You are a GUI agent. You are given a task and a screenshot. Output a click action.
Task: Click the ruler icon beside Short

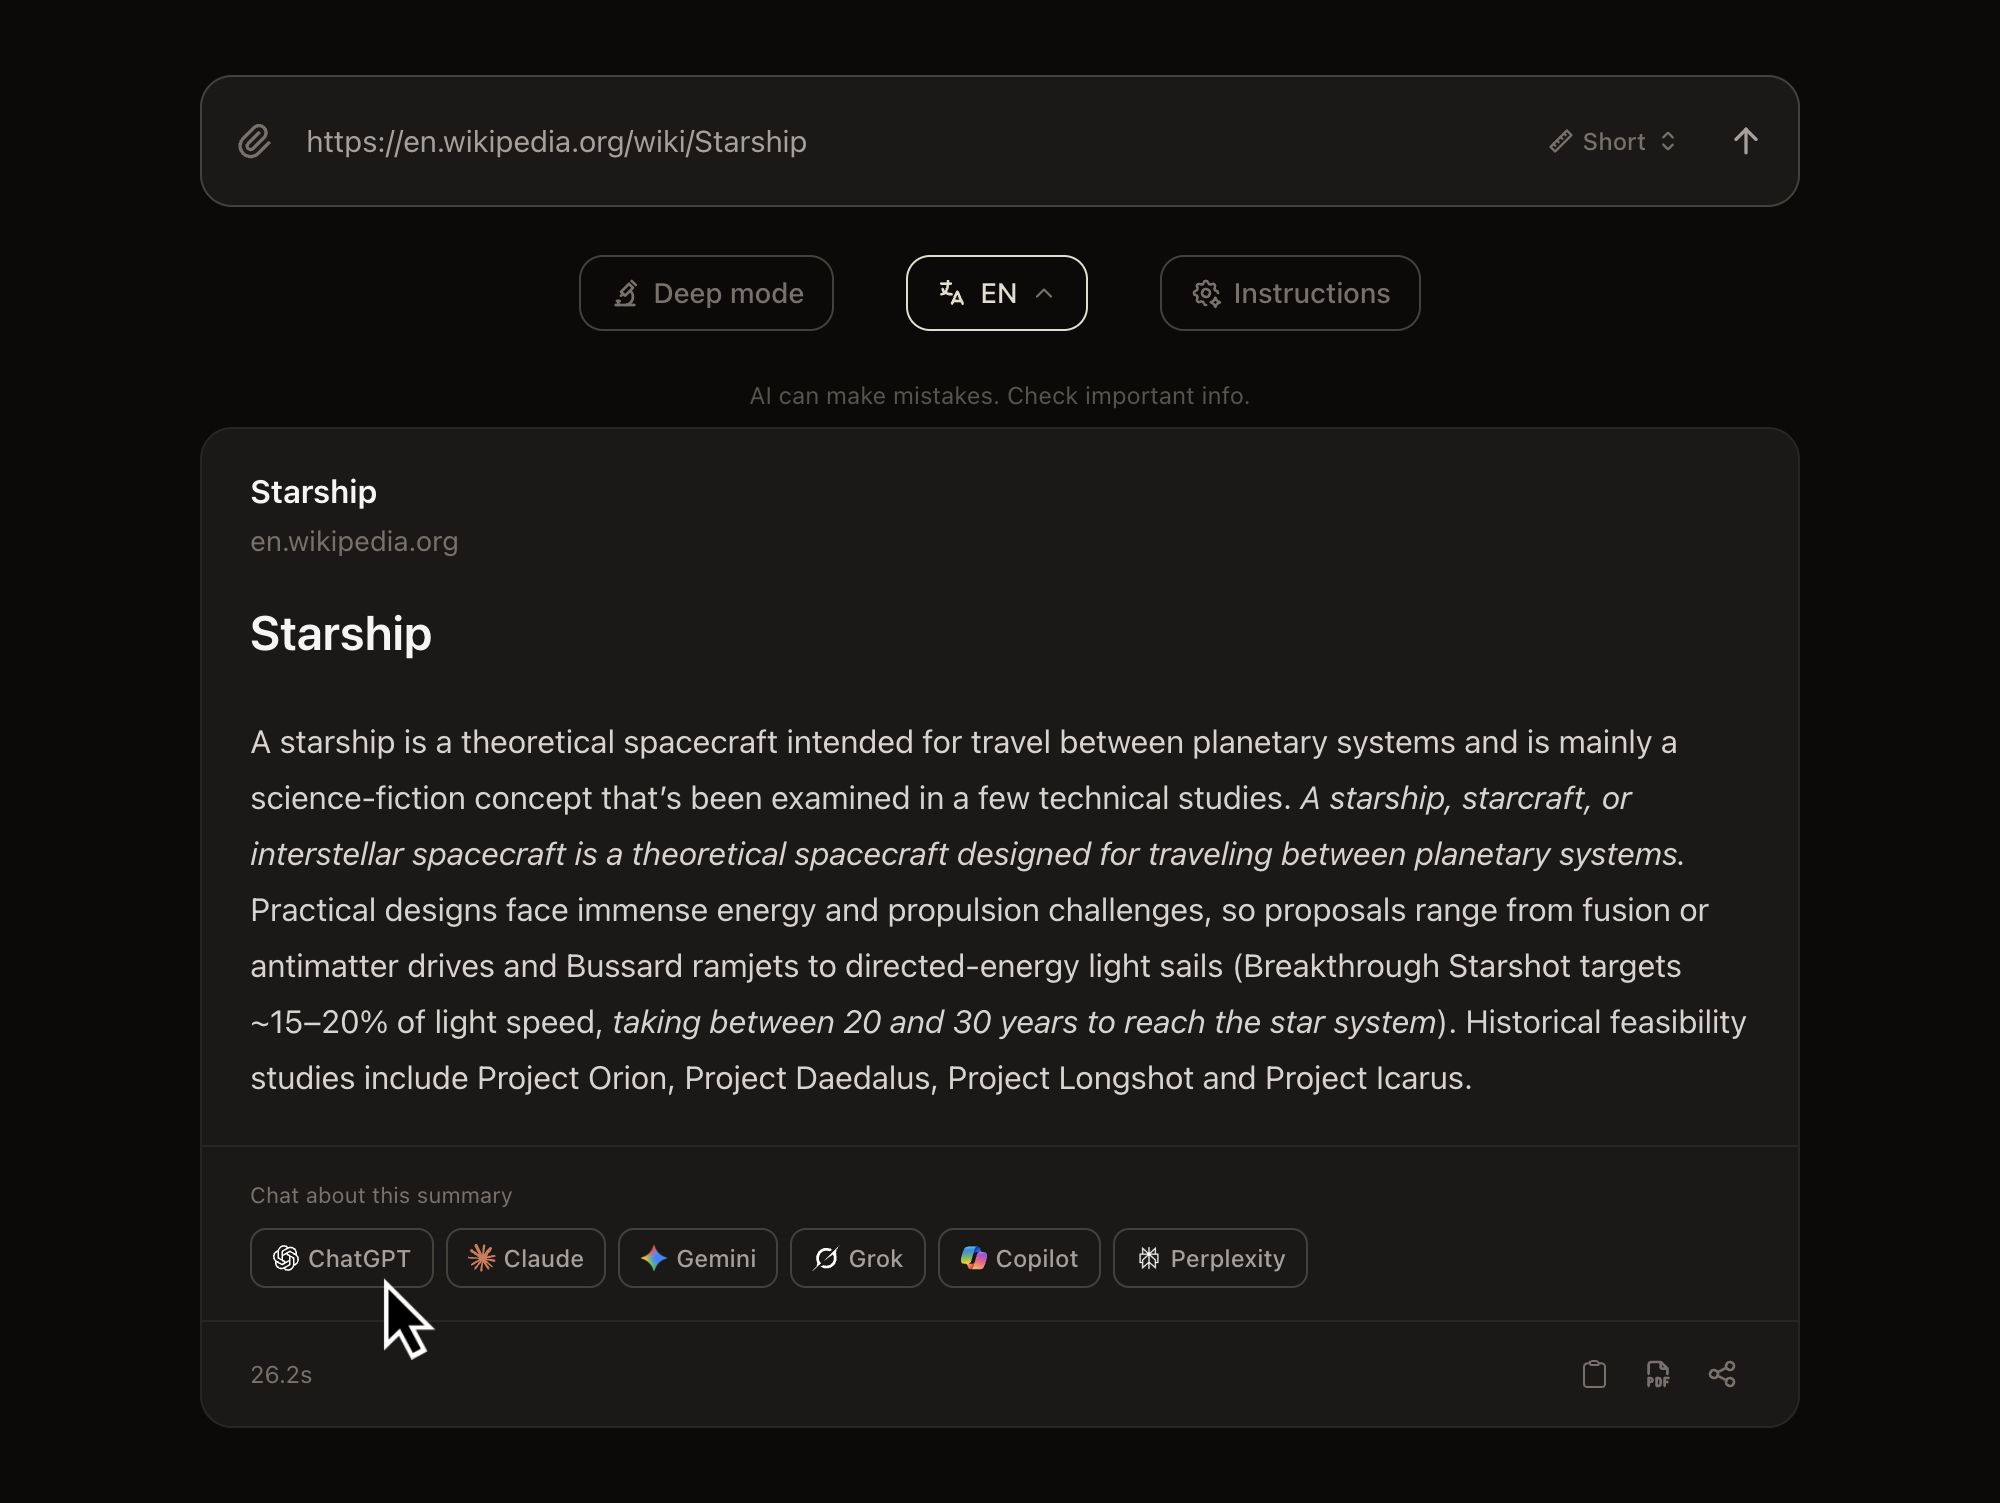pyautogui.click(x=1560, y=142)
